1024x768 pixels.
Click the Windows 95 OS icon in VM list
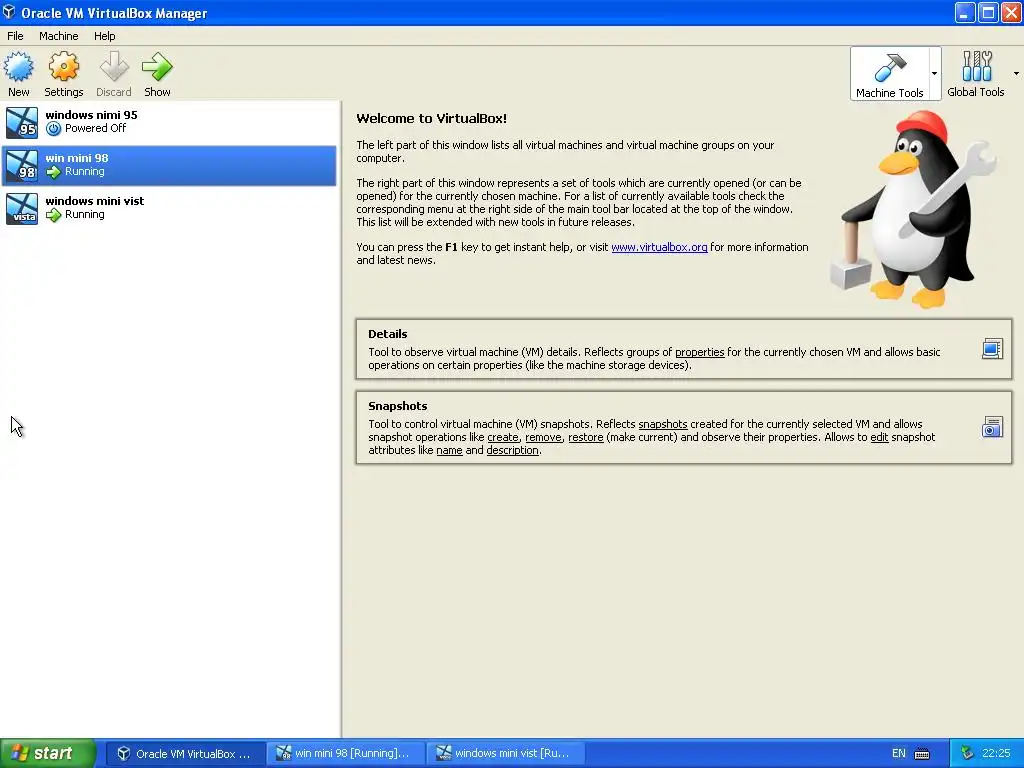click(x=22, y=123)
